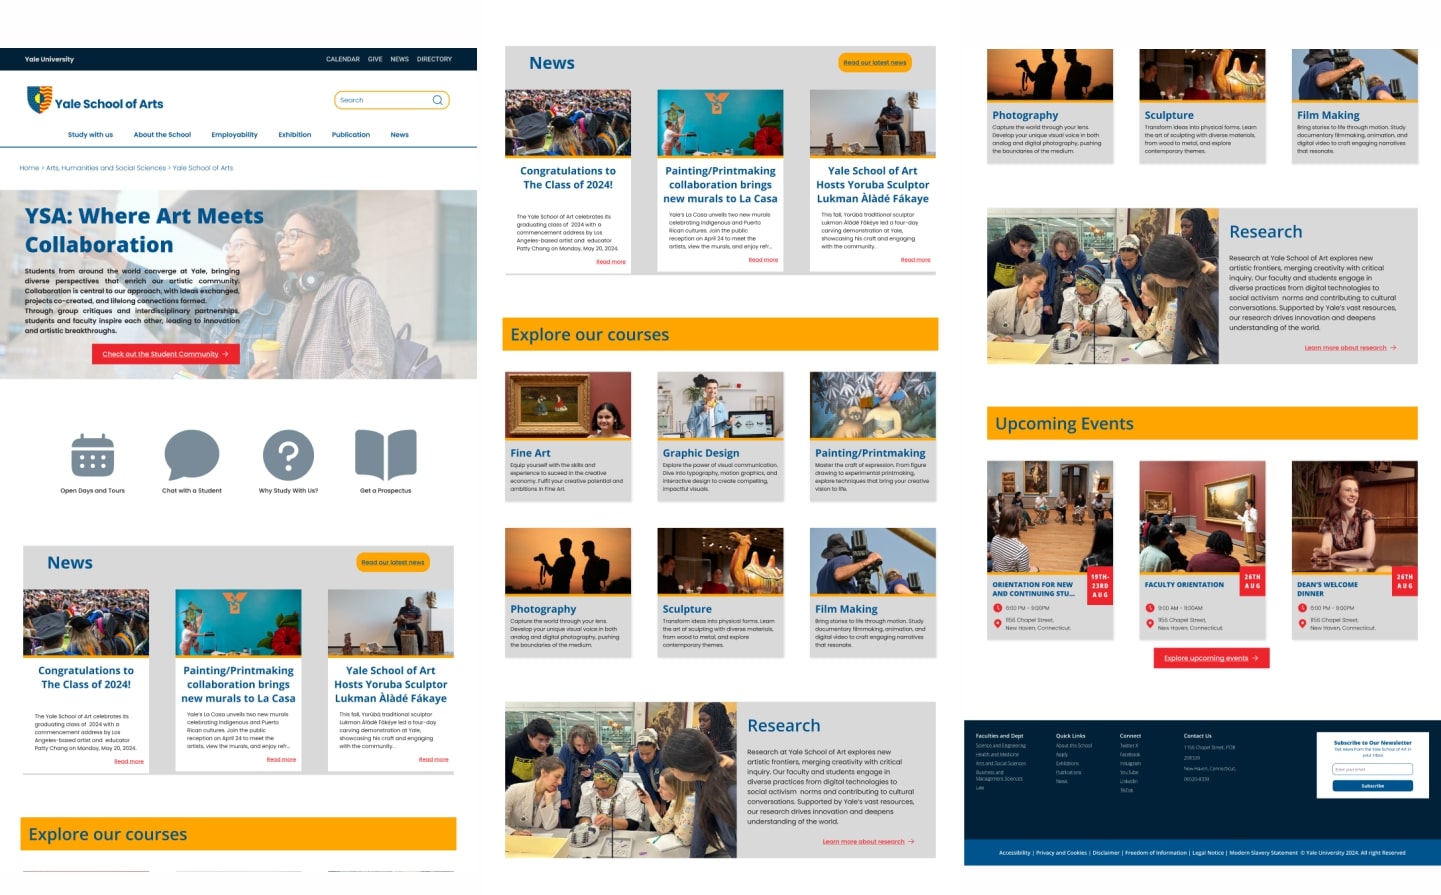Click the Research section photo in right panel
Screen dimensions: 1441x895
tap(1103, 286)
